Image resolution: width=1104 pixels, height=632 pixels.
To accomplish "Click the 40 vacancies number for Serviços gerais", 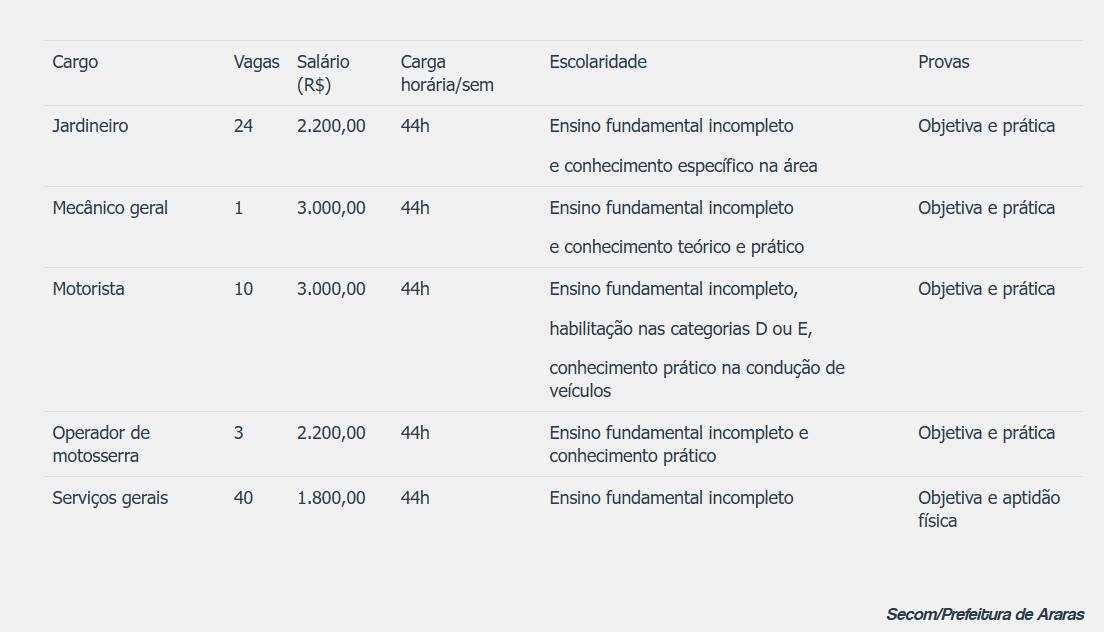I will pyautogui.click(x=243, y=498).
